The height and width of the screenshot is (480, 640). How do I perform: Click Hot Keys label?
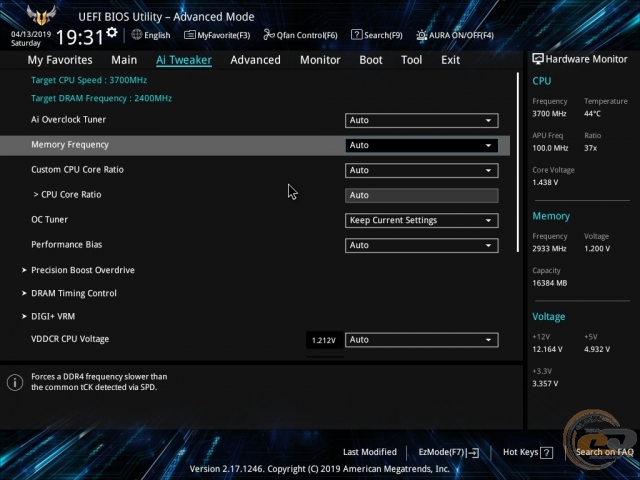520,452
